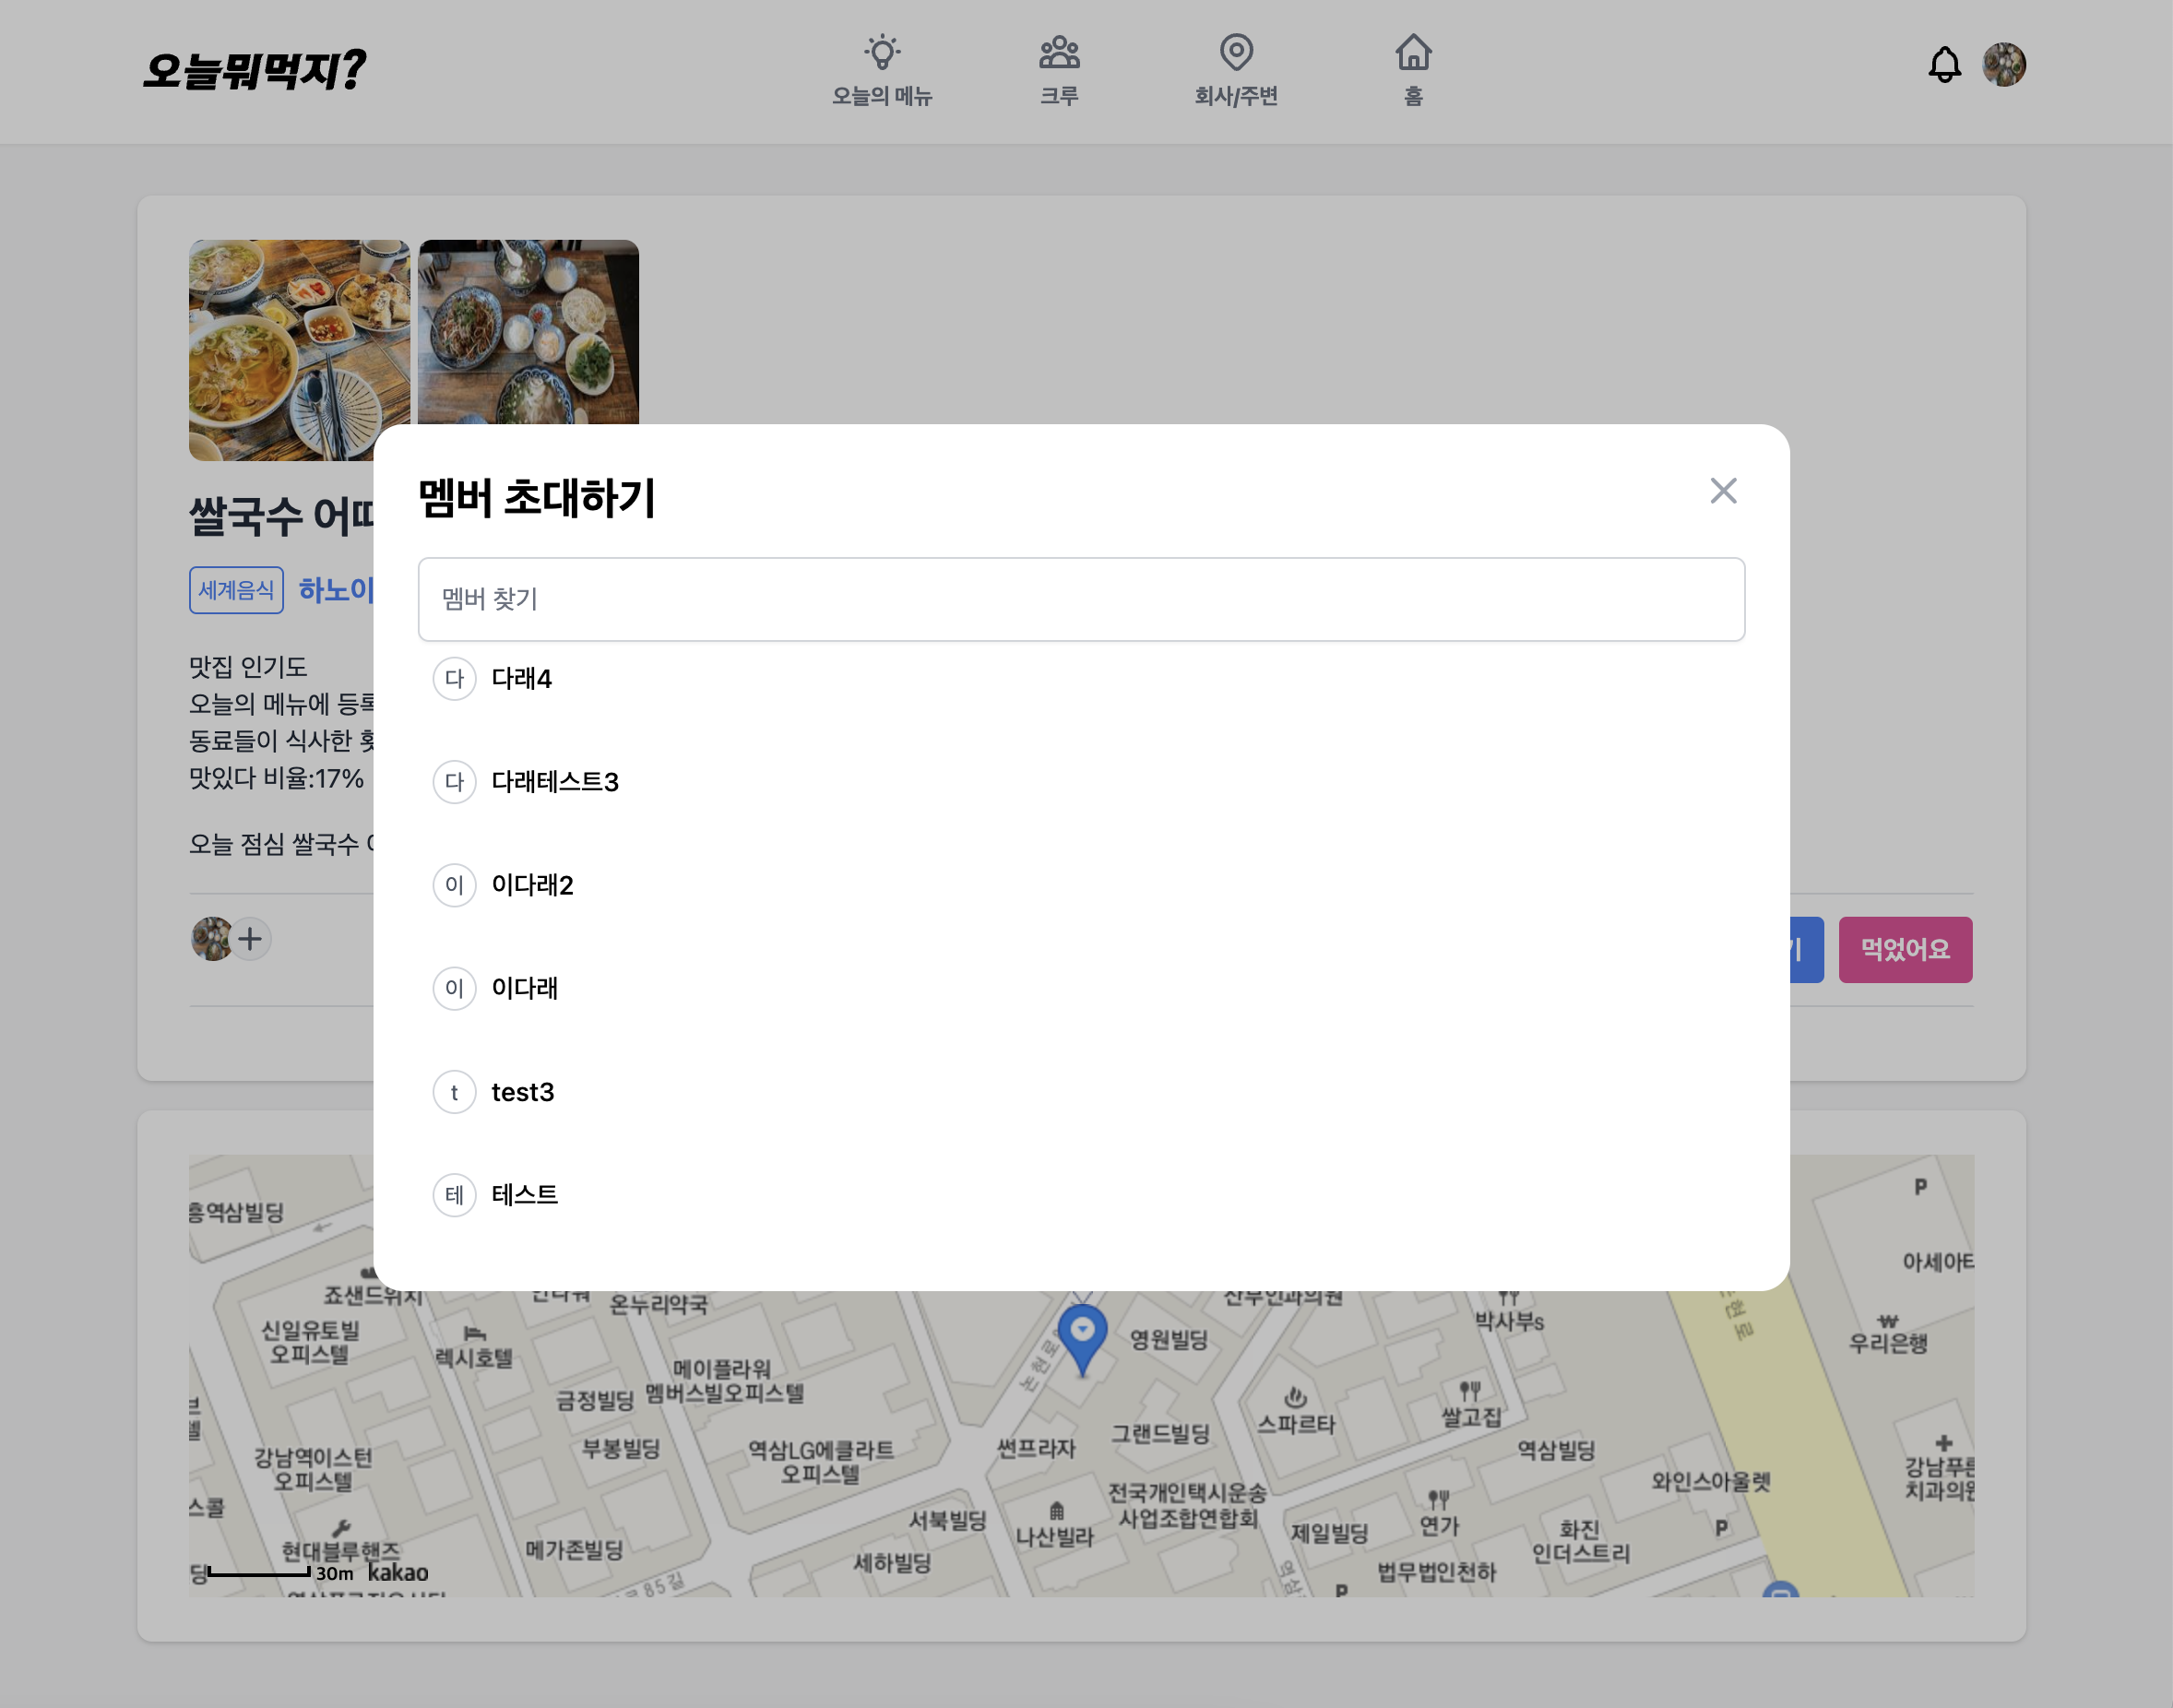
Task: Open the first pho food photo
Action: [299, 349]
